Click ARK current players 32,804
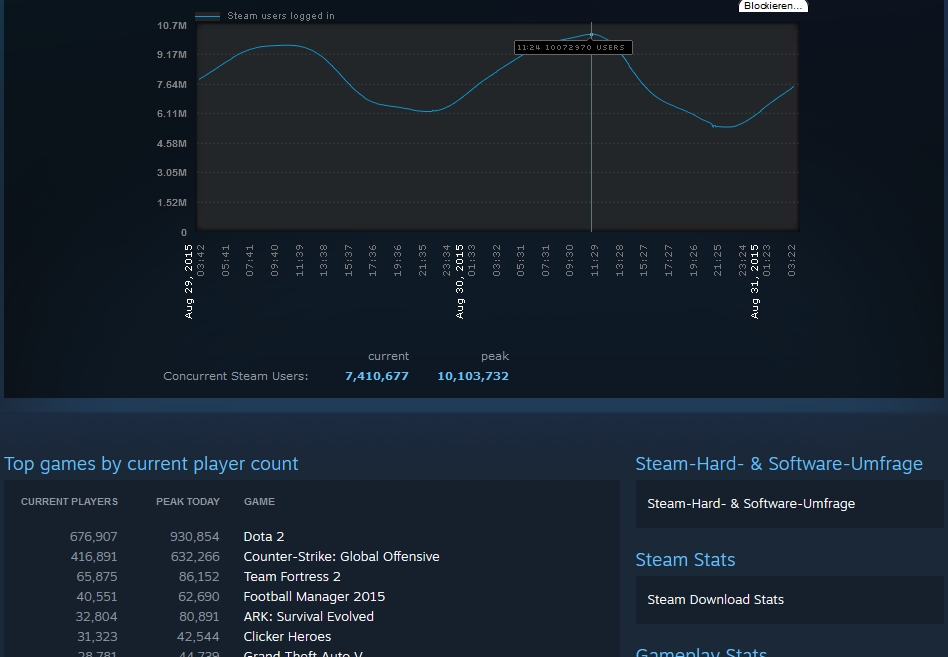 (x=97, y=617)
